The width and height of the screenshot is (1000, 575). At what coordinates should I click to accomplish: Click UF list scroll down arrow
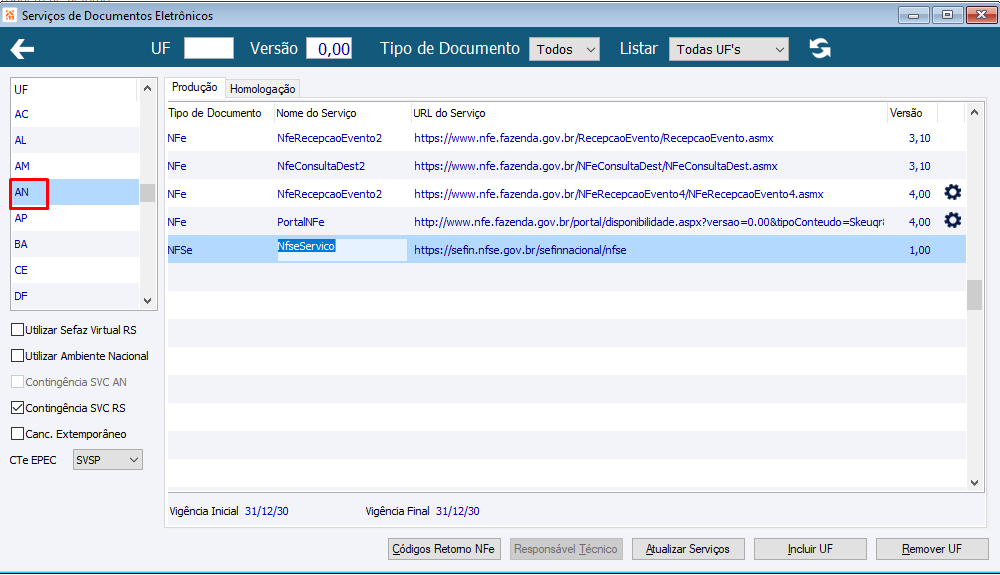147,300
